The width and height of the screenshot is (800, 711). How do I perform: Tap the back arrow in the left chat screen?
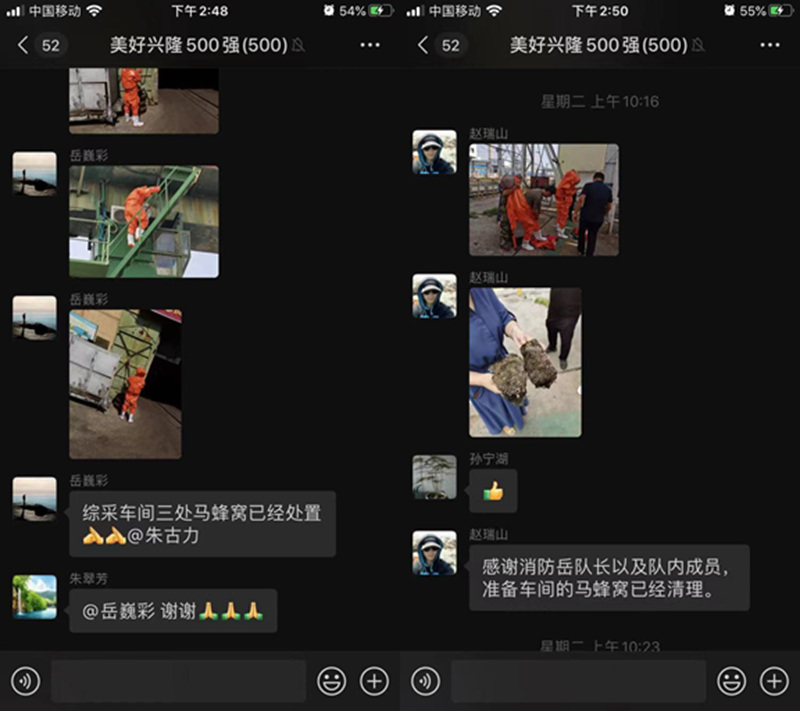pyautogui.click(x=22, y=45)
